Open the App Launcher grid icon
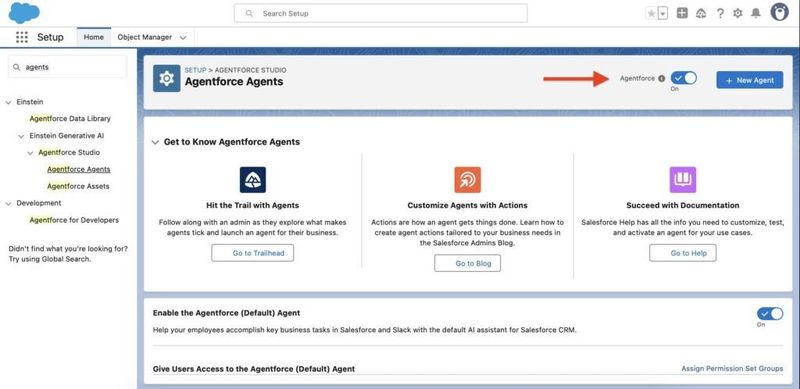This screenshot has height=389, width=800. (22, 37)
